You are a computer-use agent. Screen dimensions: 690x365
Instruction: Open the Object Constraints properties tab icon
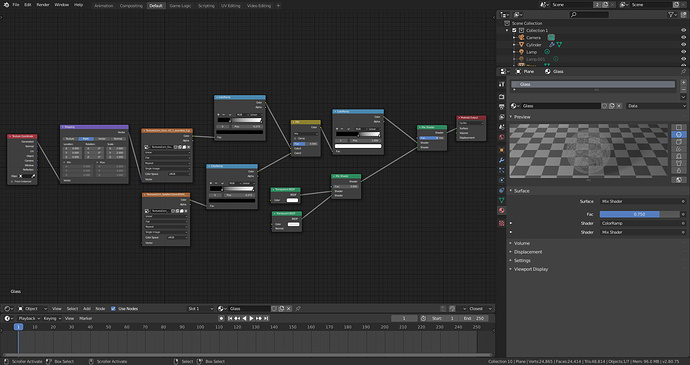(501, 190)
